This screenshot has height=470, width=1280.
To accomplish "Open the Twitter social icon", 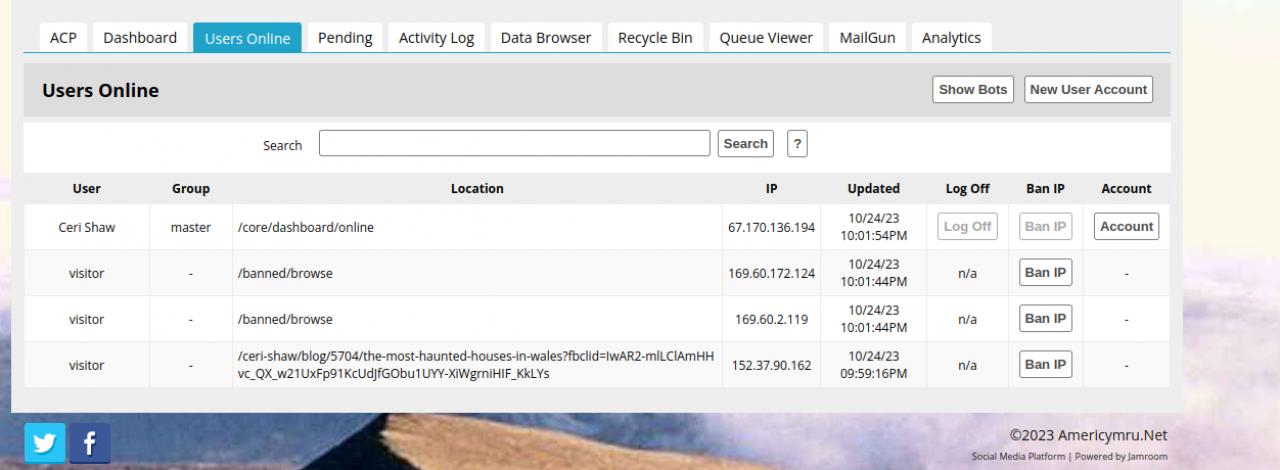I will click(45, 443).
